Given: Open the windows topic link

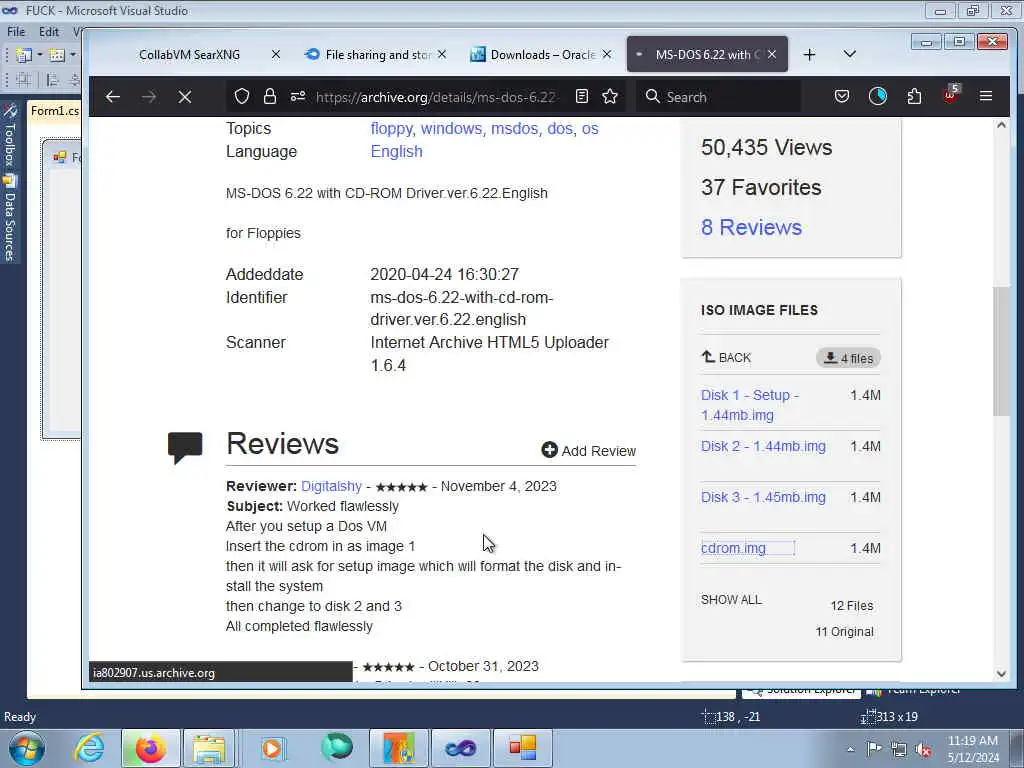Looking at the screenshot, I should pos(451,129).
